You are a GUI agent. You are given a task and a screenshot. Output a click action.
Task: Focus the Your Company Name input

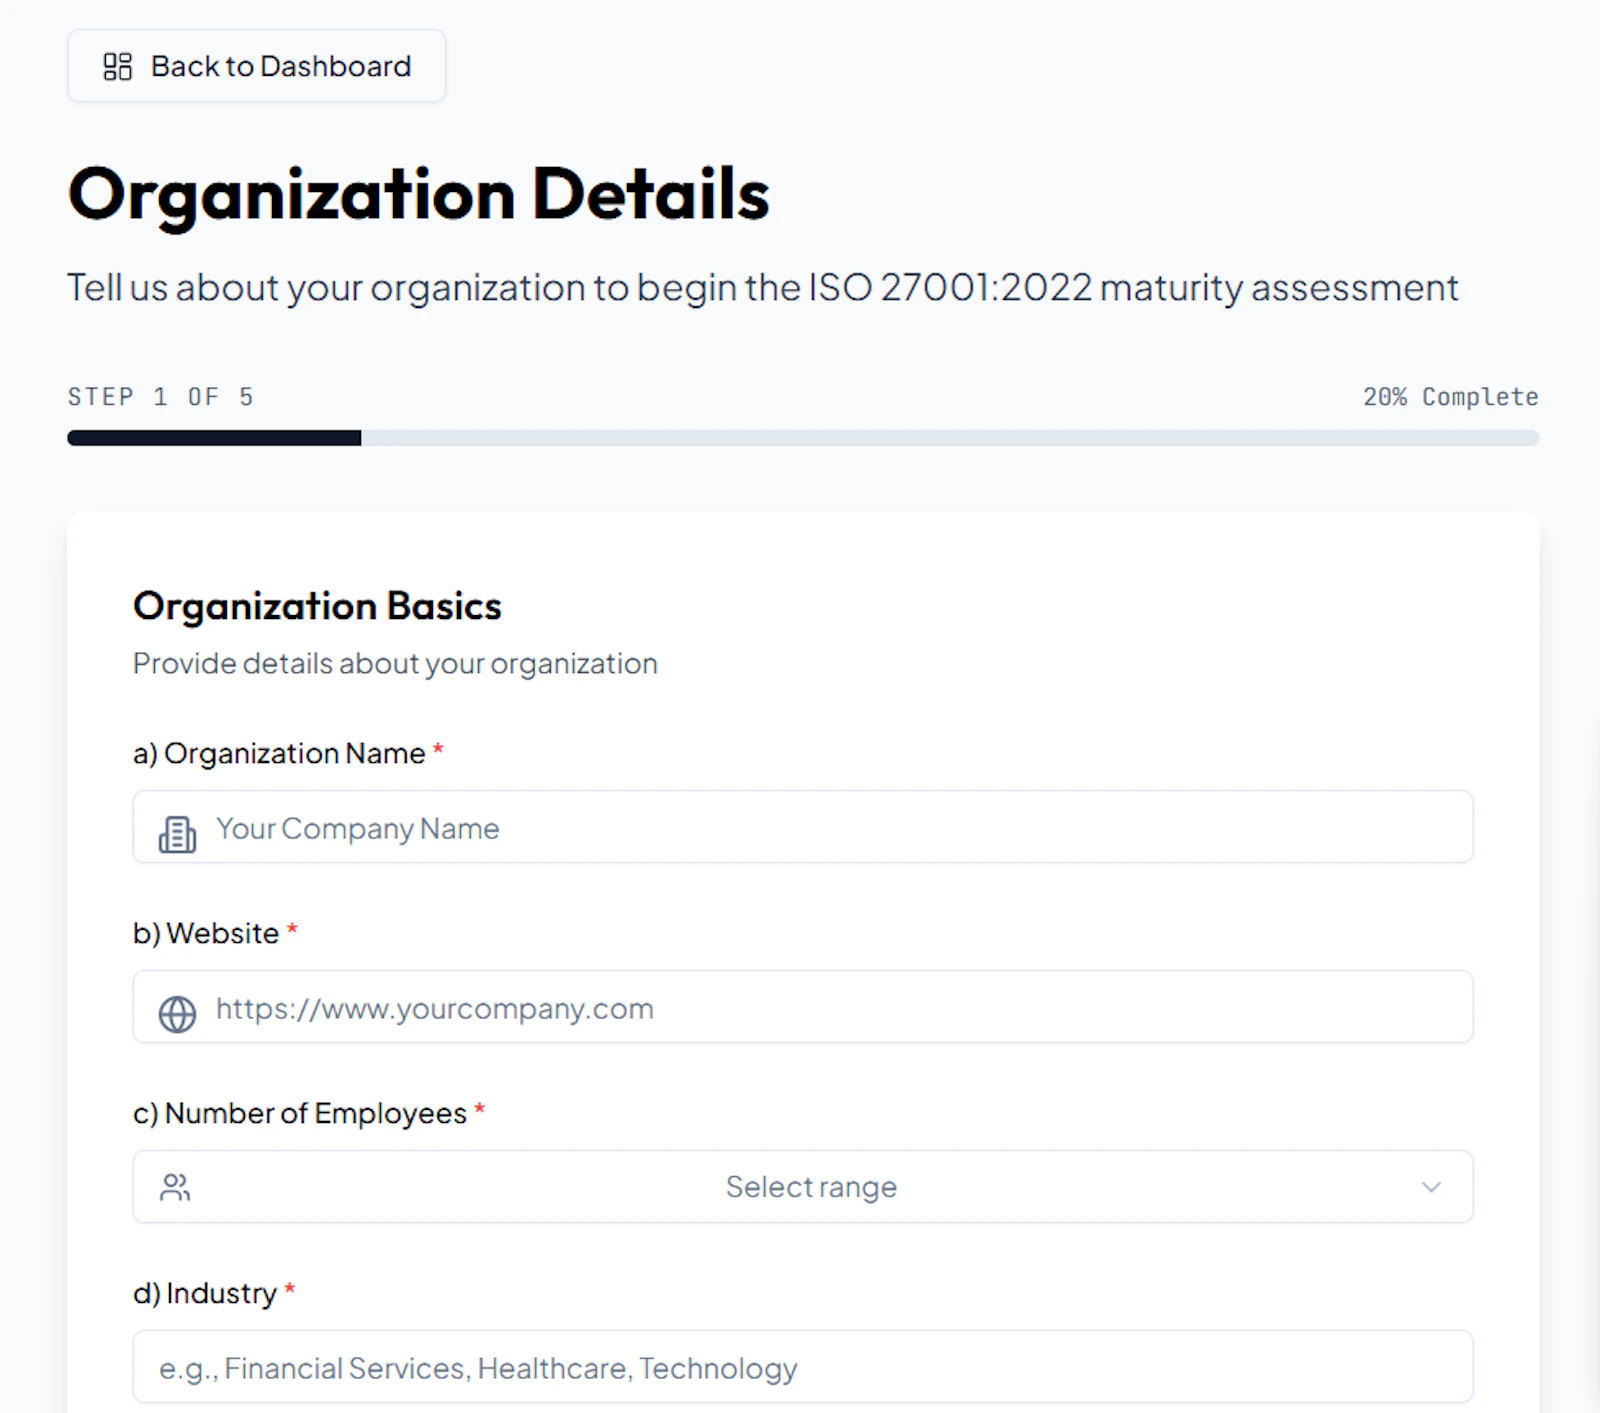pos(803,827)
